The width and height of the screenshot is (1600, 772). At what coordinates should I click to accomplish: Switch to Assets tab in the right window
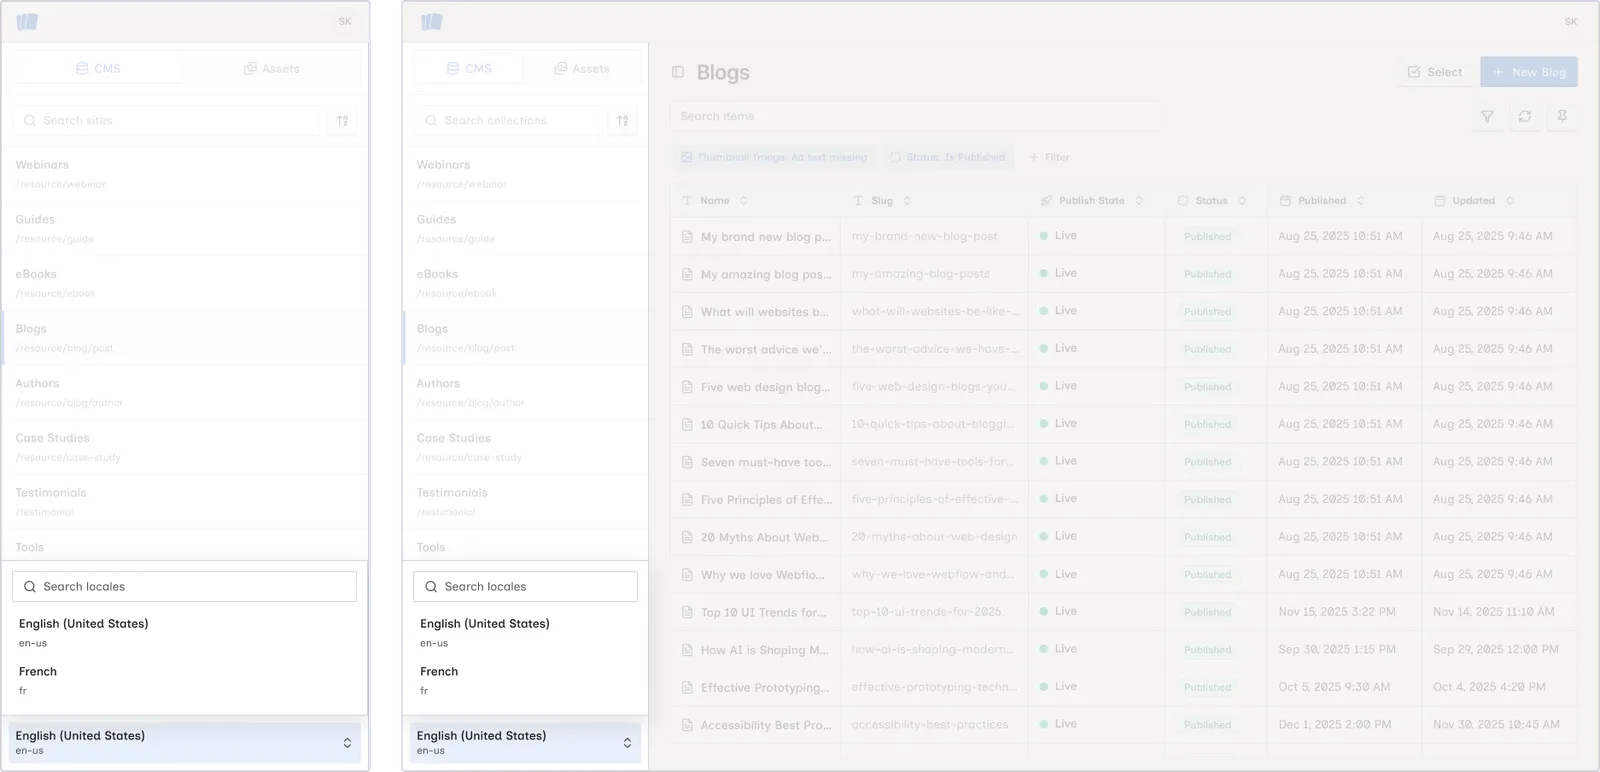pos(582,69)
